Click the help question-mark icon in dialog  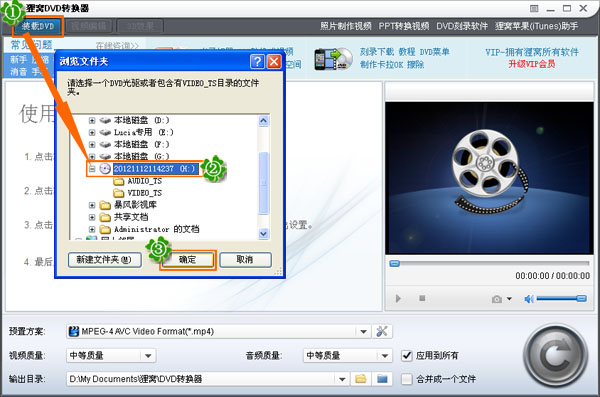258,61
